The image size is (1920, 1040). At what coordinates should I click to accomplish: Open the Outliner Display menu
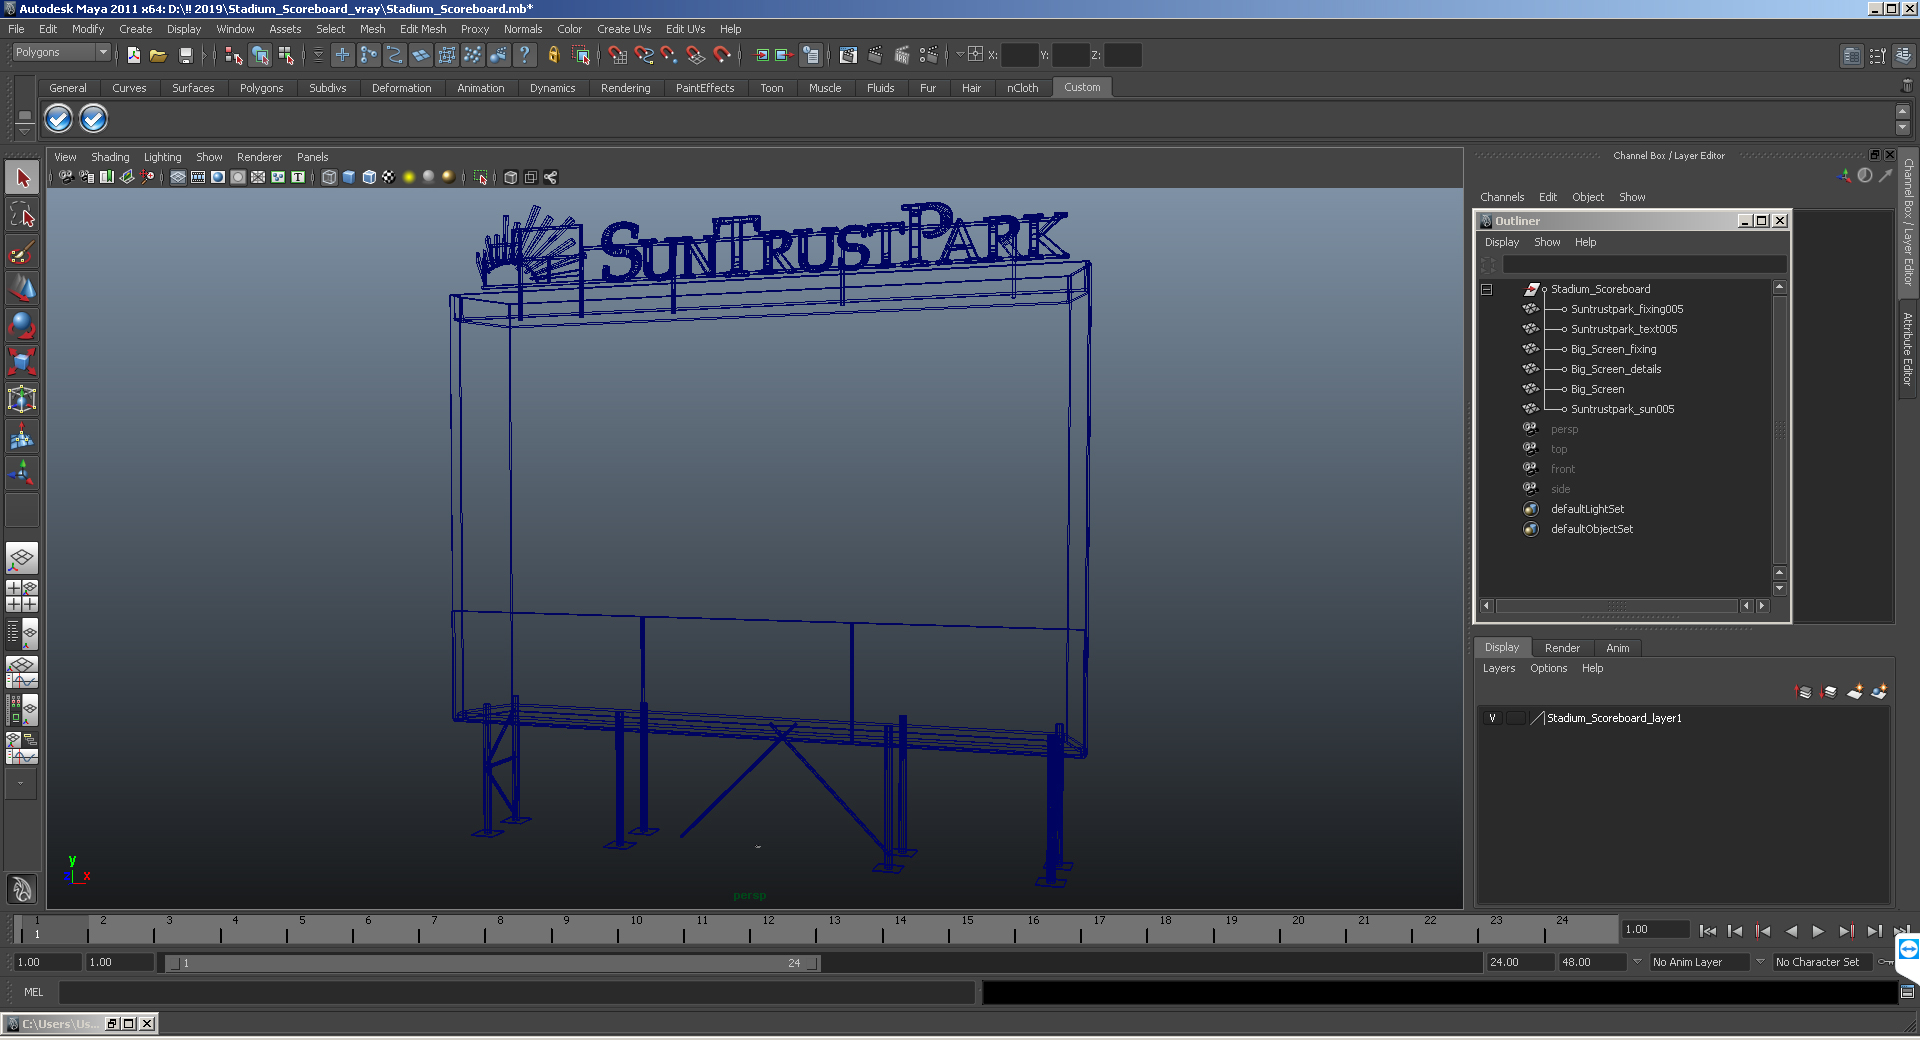[x=1501, y=242]
